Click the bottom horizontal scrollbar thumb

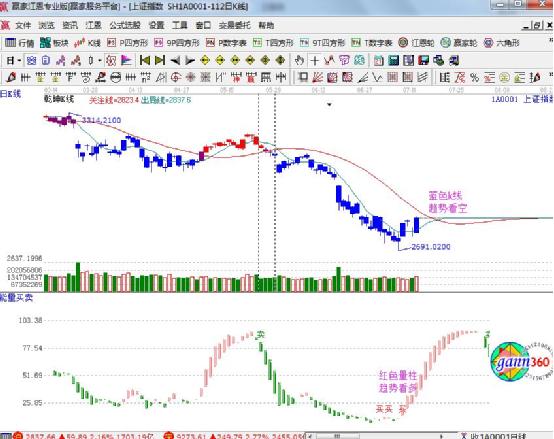coord(337,436)
